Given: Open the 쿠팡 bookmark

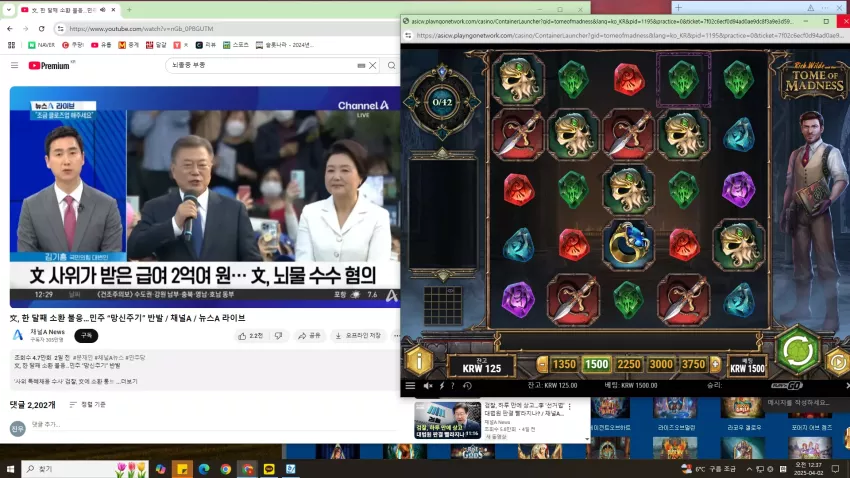Looking at the screenshot, I should tap(73, 45).
